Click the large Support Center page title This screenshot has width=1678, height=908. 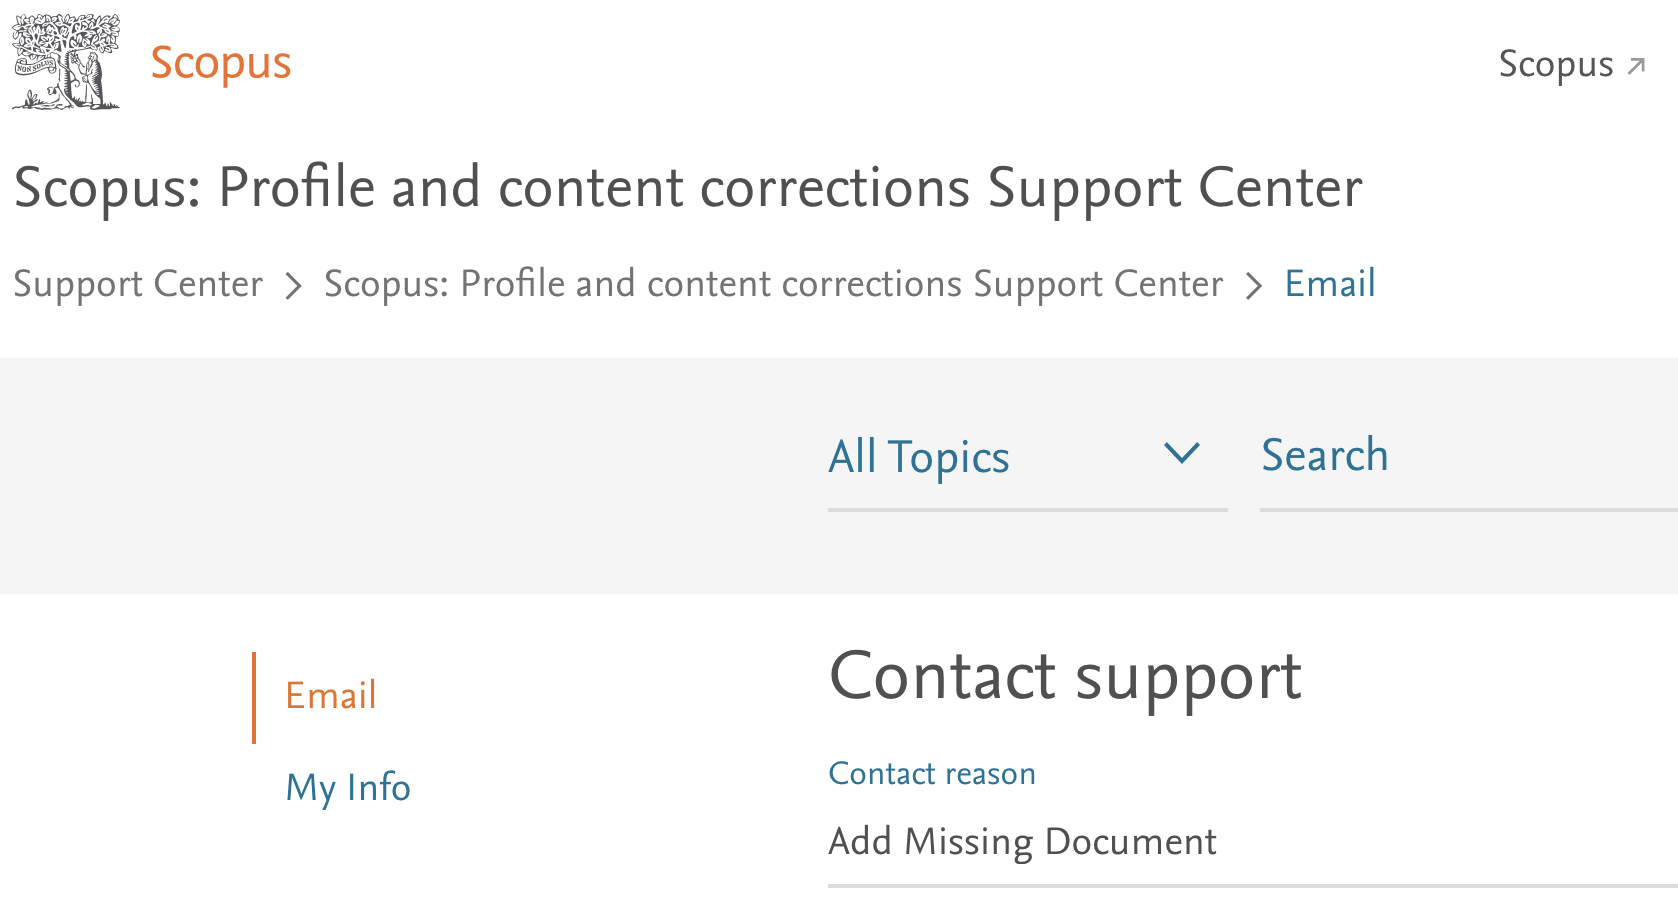(688, 188)
